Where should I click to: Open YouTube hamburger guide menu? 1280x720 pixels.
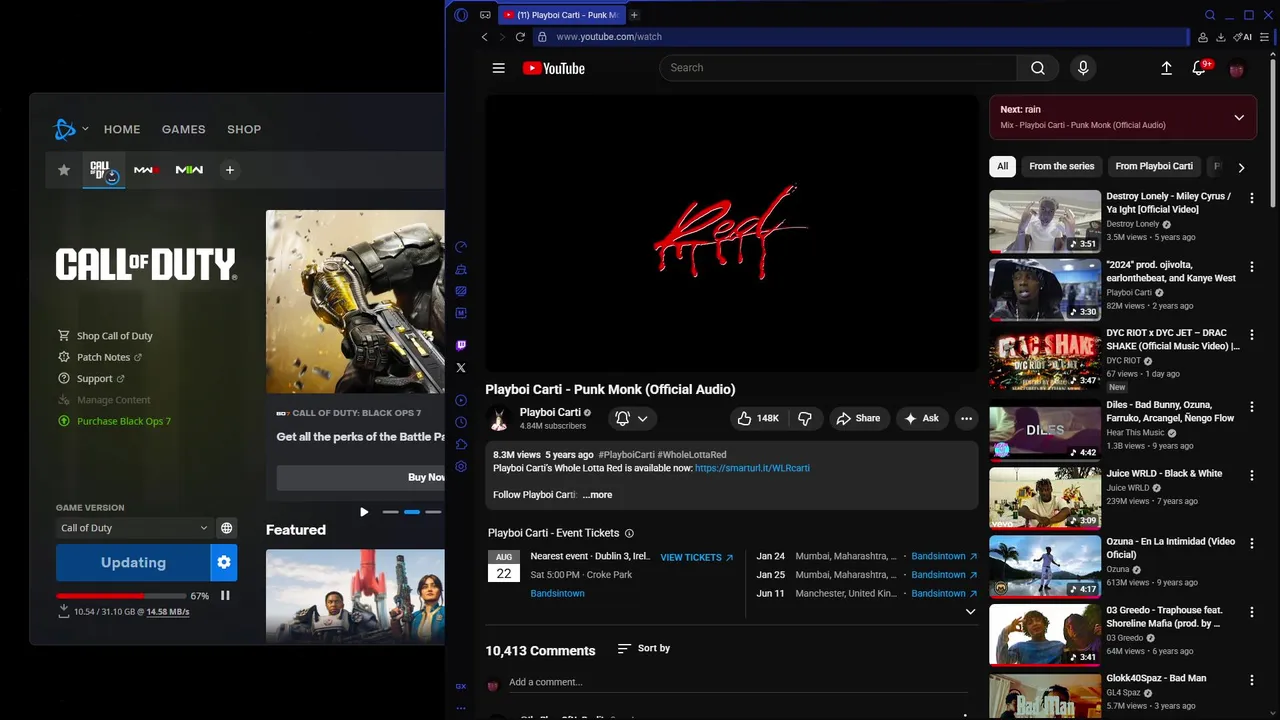point(499,68)
